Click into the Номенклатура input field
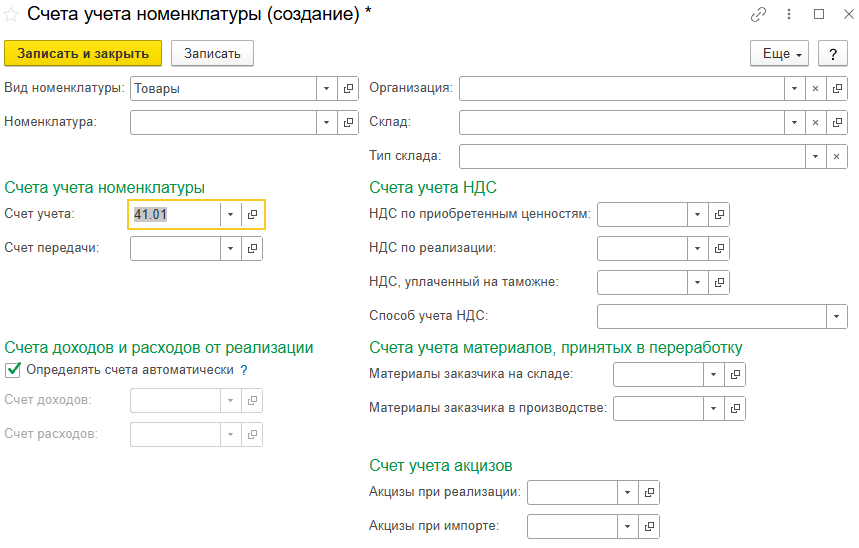 point(223,122)
